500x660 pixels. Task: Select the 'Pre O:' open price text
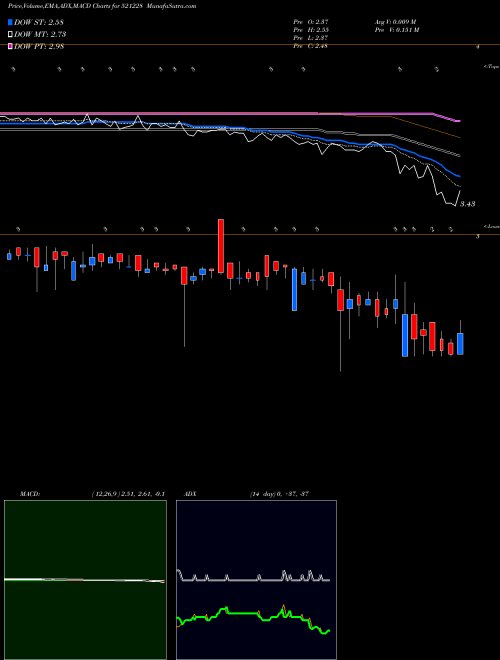pos(311,21)
